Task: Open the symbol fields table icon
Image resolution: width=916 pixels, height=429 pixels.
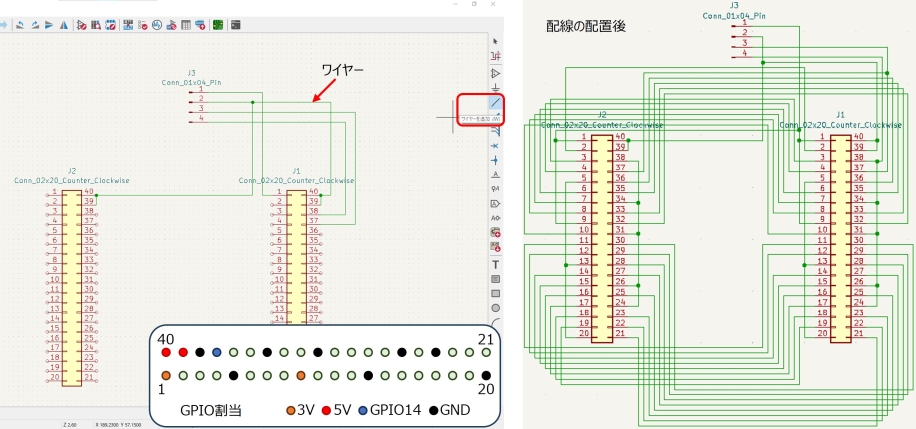Action: click(186, 24)
